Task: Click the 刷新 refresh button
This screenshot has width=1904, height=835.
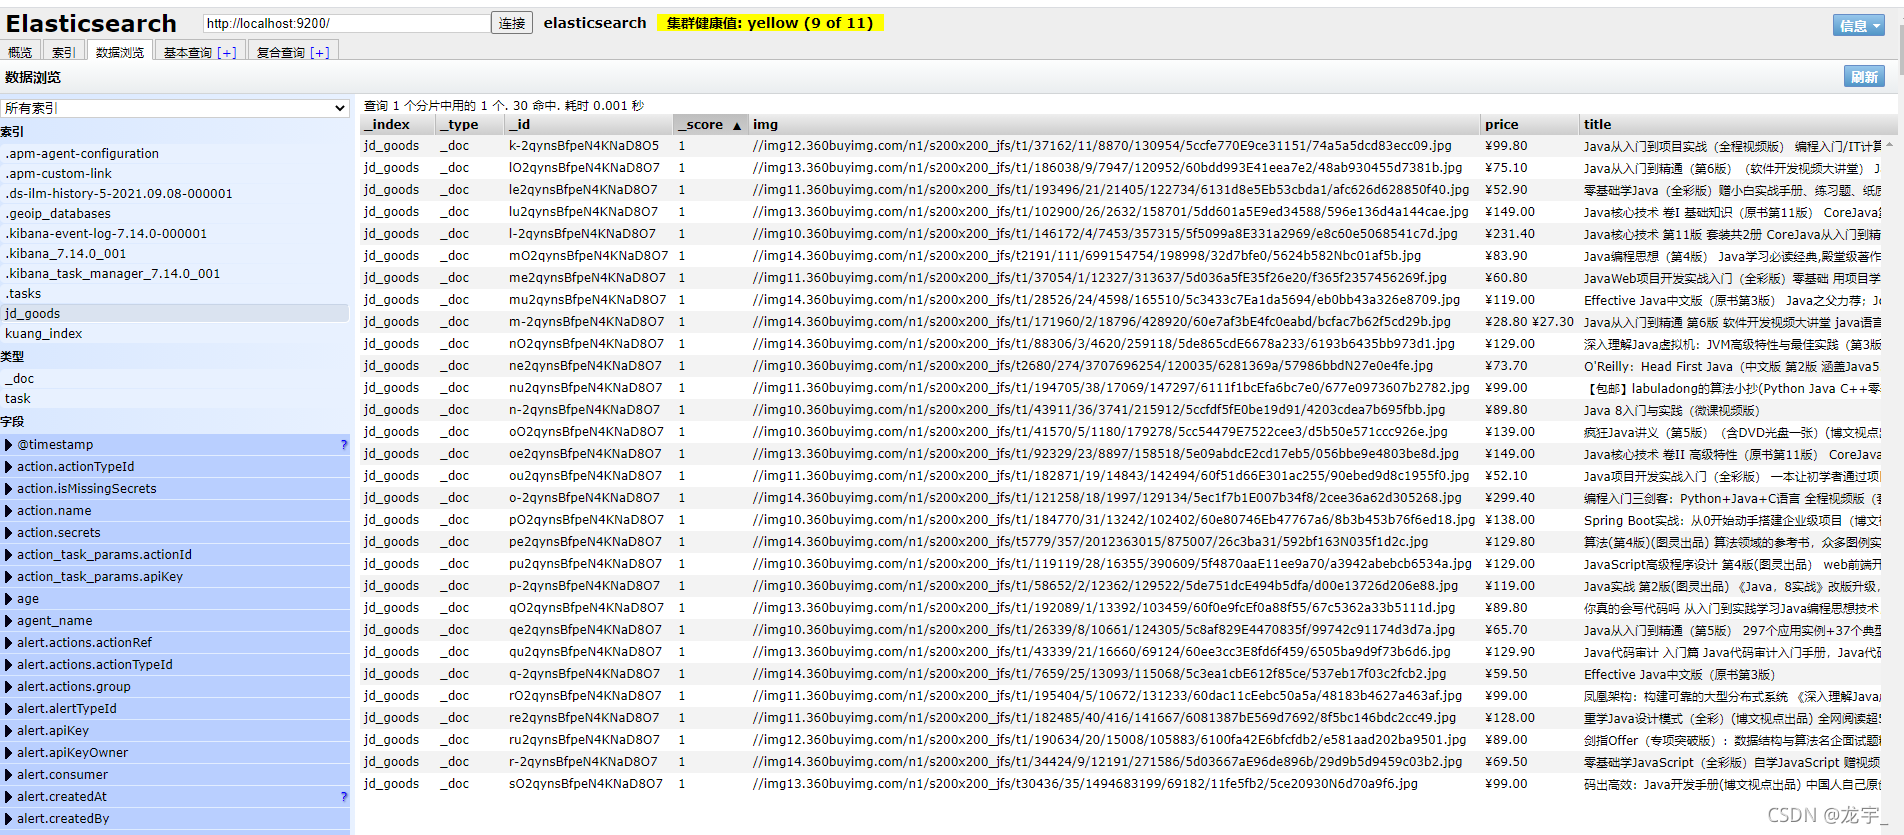Action: (1864, 77)
